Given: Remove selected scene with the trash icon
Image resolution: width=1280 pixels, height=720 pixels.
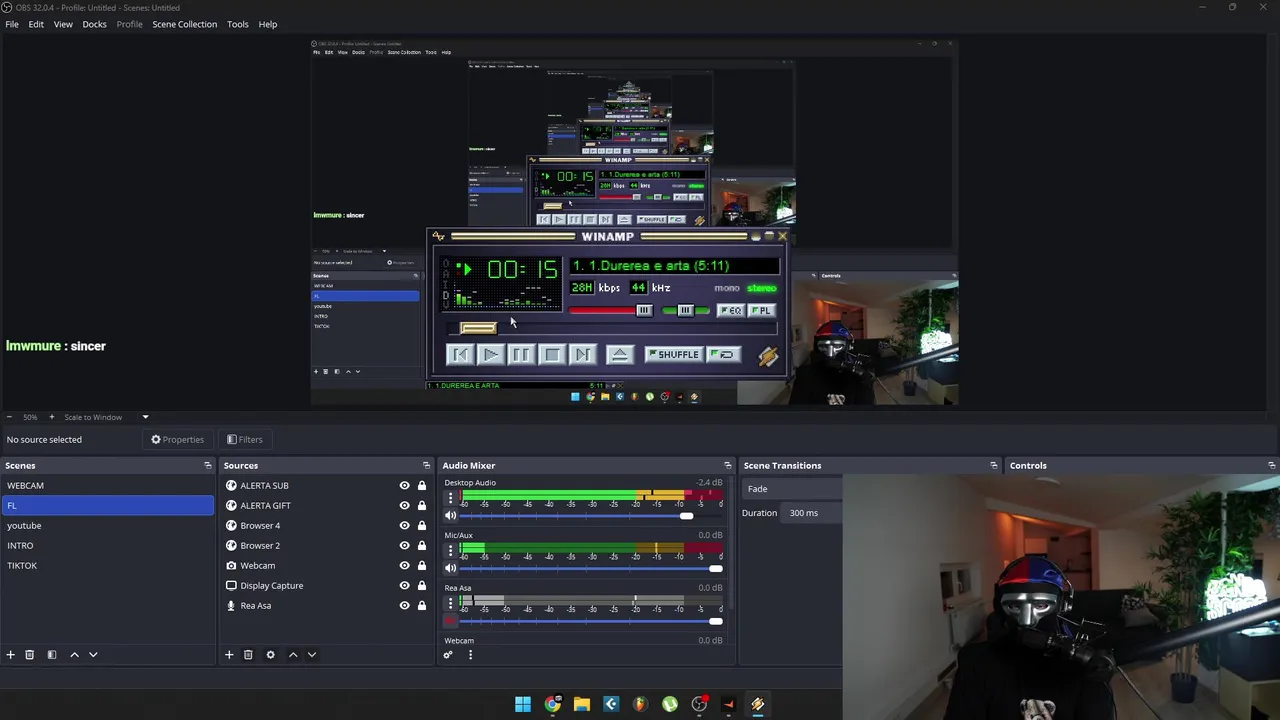Looking at the screenshot, I should [x=29, y=654].
